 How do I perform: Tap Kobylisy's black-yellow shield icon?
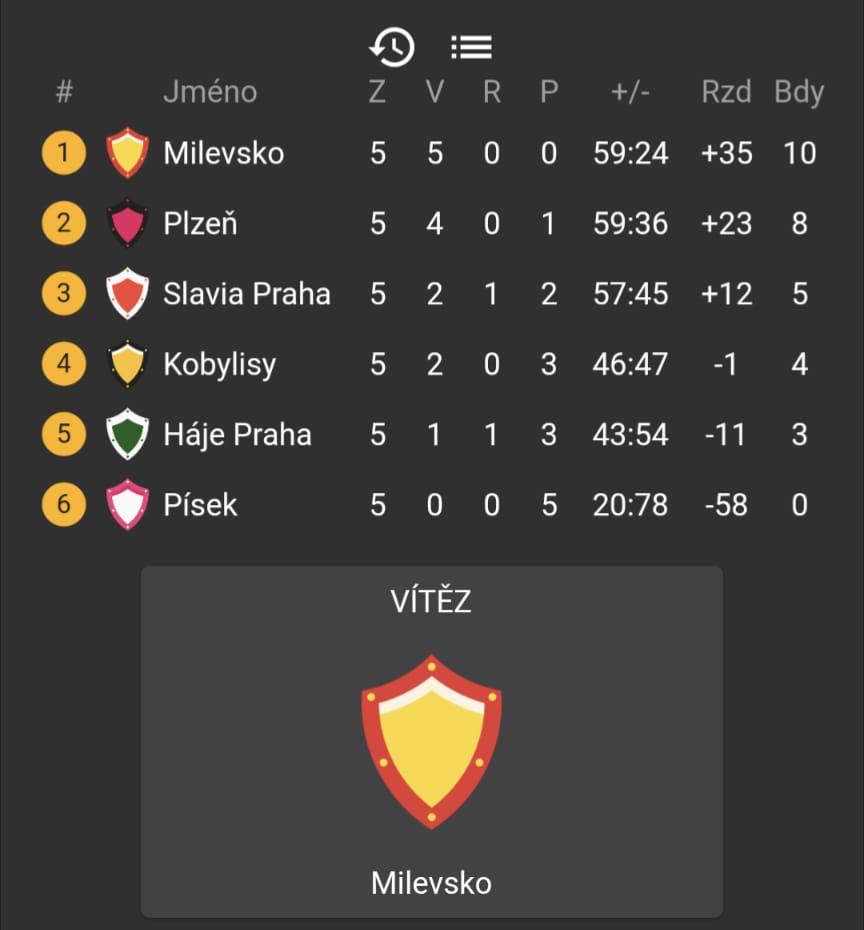tap(127, 364)
